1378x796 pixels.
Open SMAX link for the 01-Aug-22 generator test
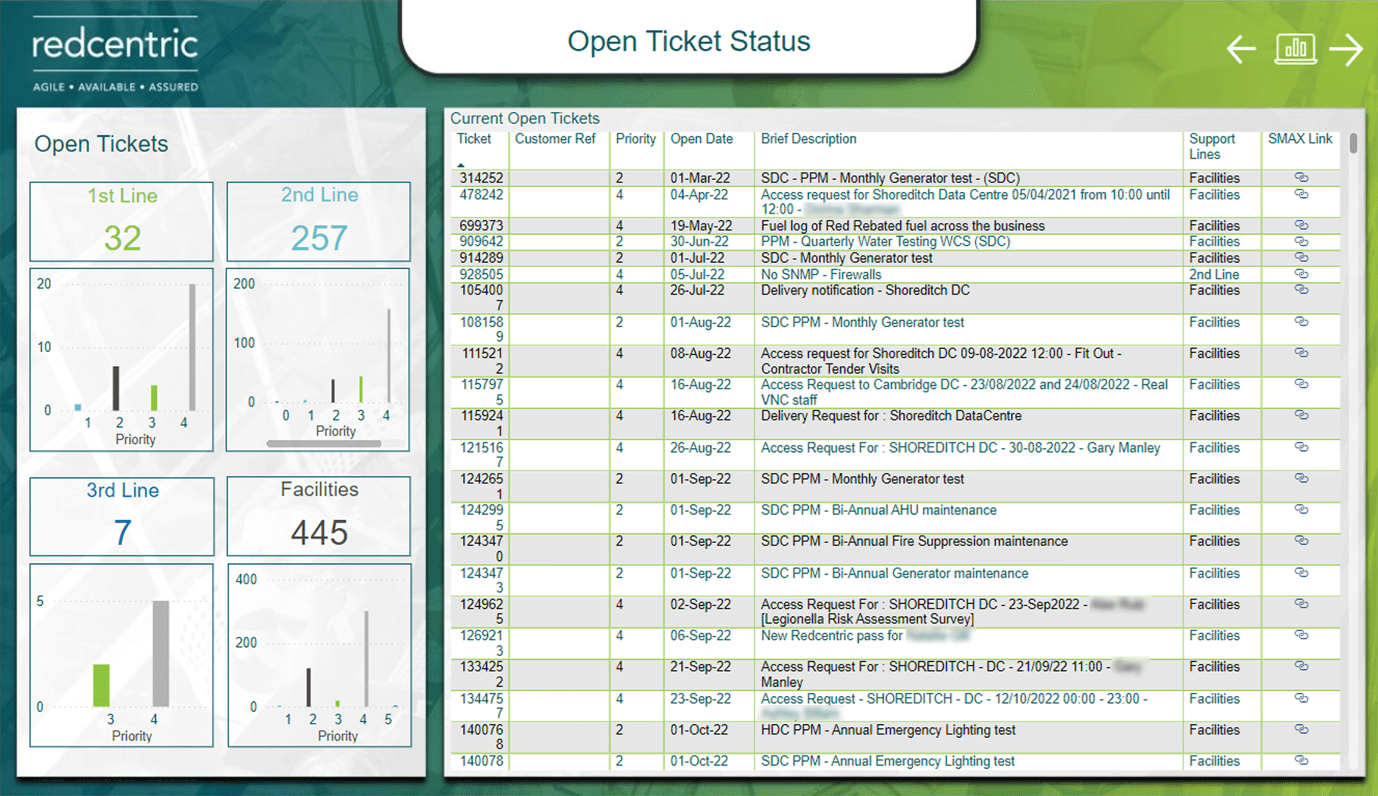(x=1301, y=322)
